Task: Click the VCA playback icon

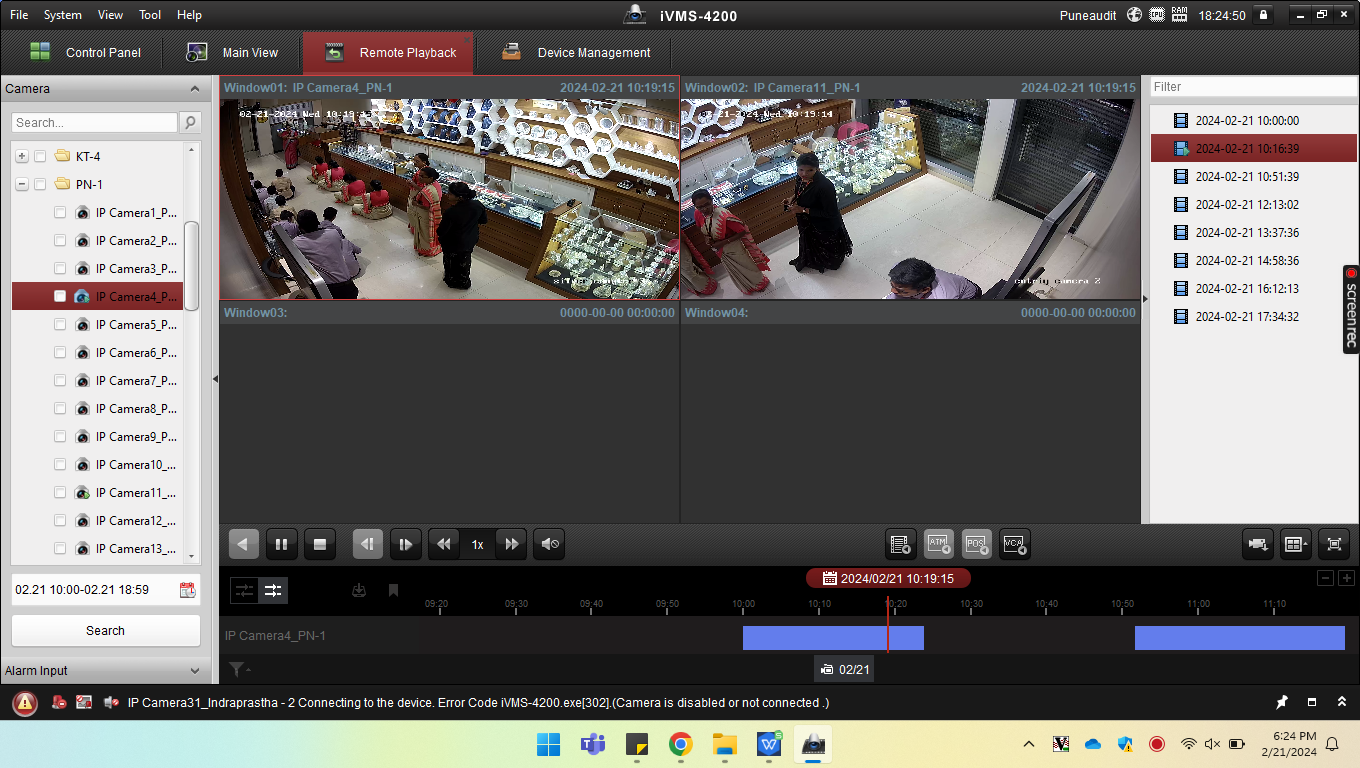Action: pyautogui.click(x=1015, y=544)
